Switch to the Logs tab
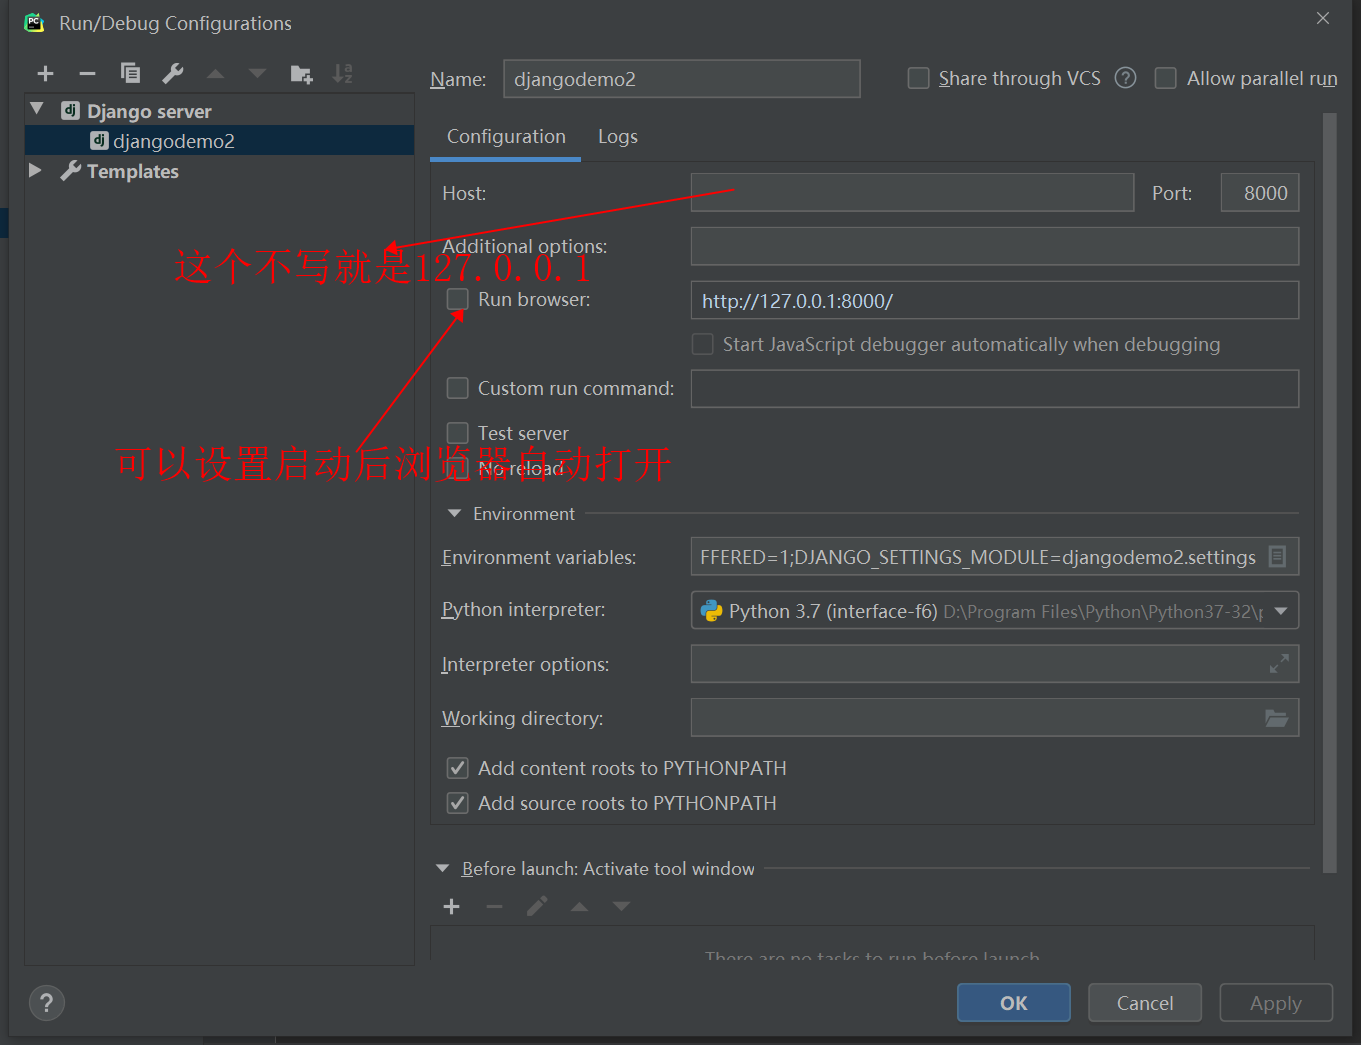 tap(618, 137)
